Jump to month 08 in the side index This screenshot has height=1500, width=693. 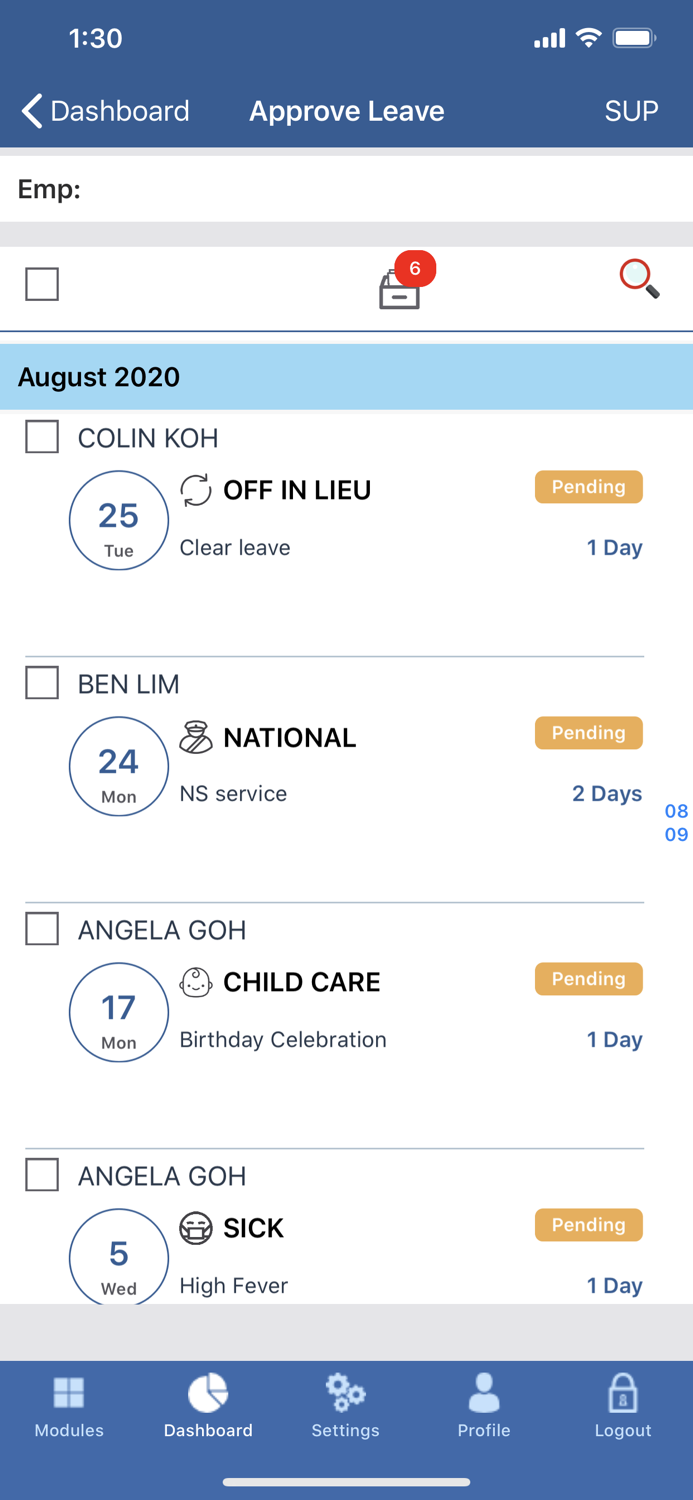(x=676, y=811)
